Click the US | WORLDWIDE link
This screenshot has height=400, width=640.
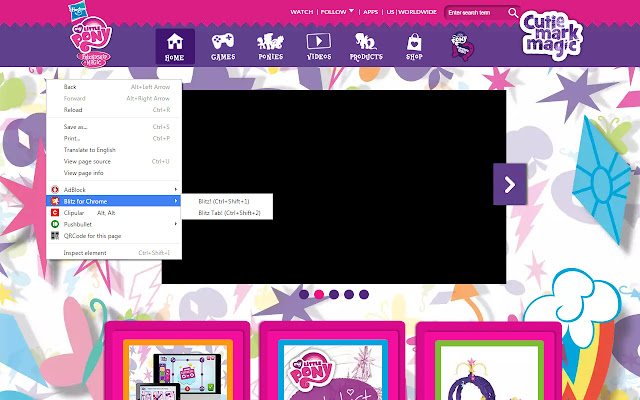point(411,12)
